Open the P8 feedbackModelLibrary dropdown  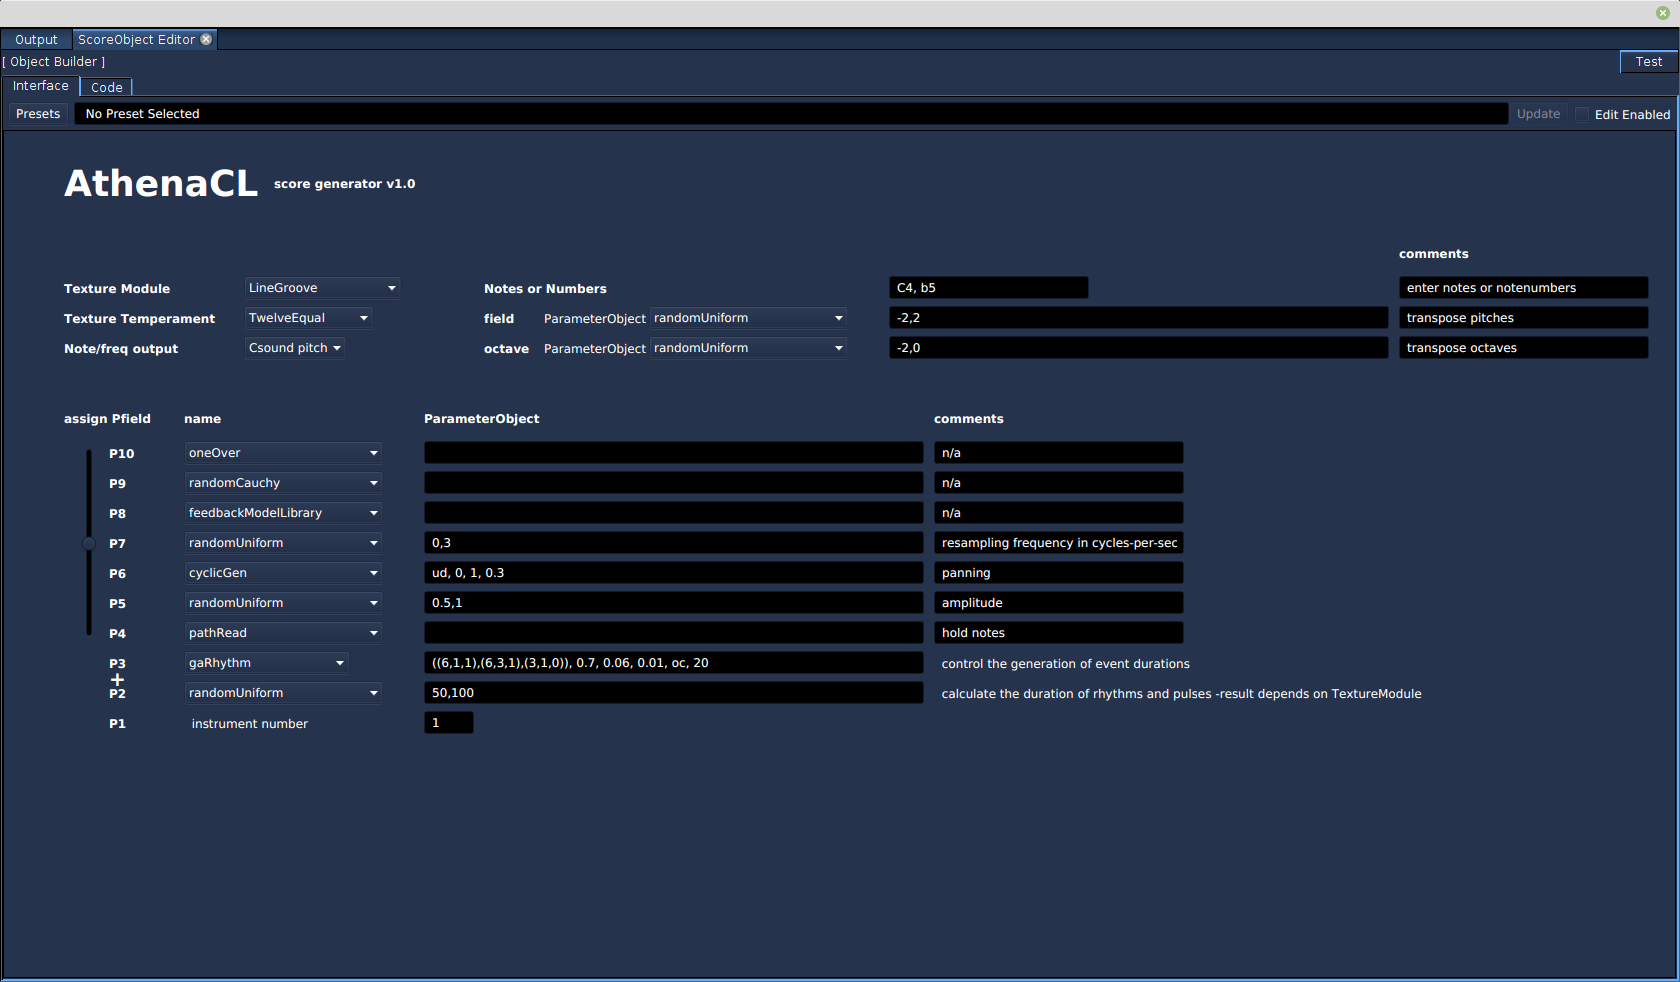click(283, 513)
